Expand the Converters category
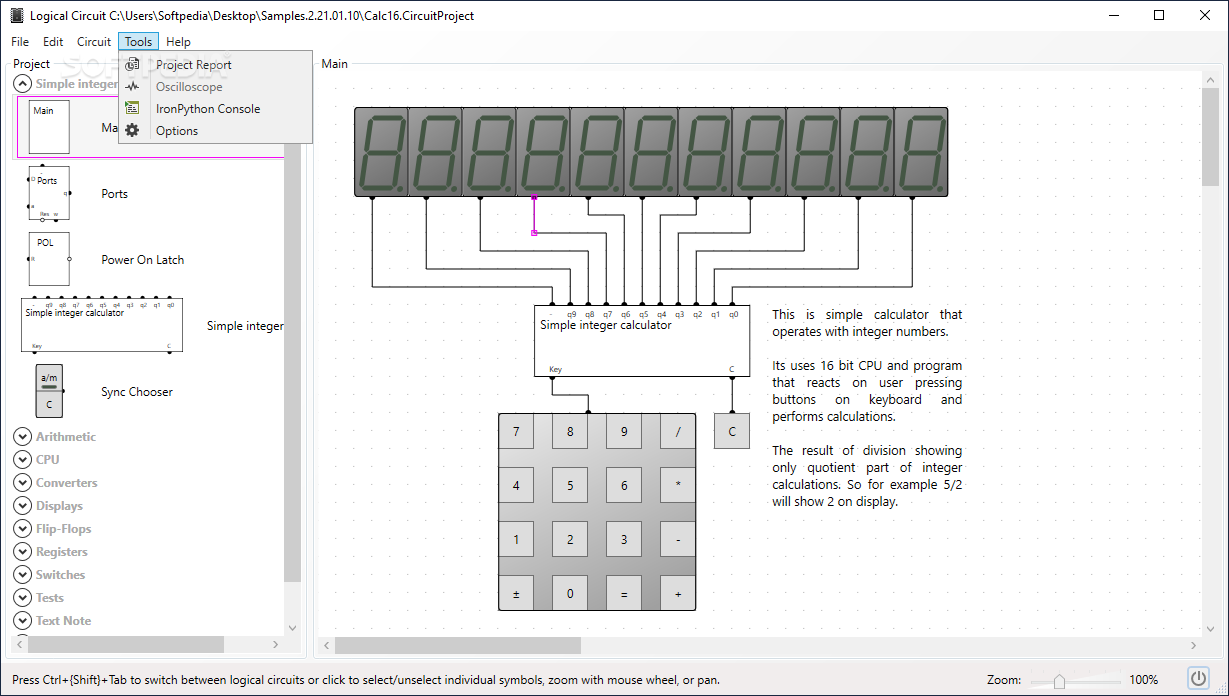 (22, 482)
